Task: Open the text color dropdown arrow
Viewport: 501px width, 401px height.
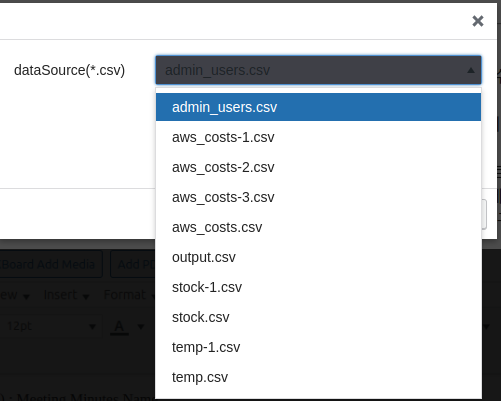Action: click(x=141, y=327)
